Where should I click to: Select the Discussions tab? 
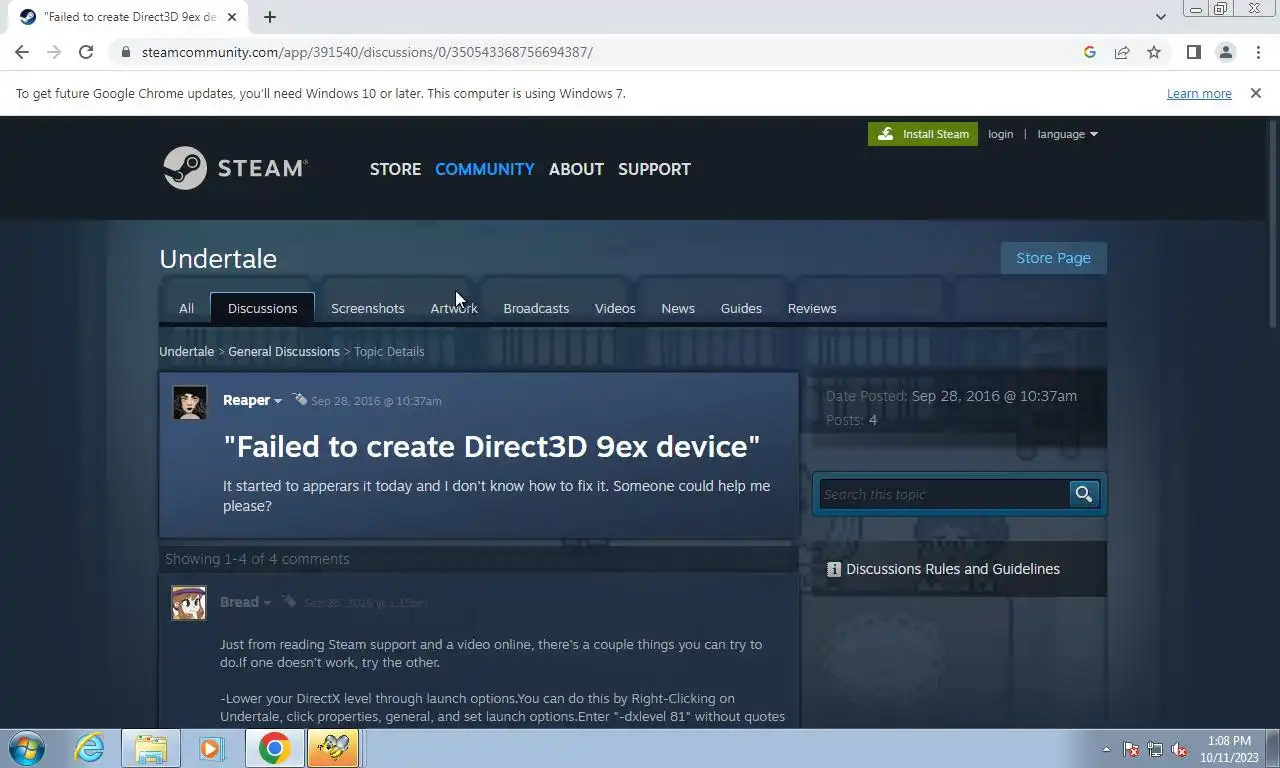(x=262, y=308)
